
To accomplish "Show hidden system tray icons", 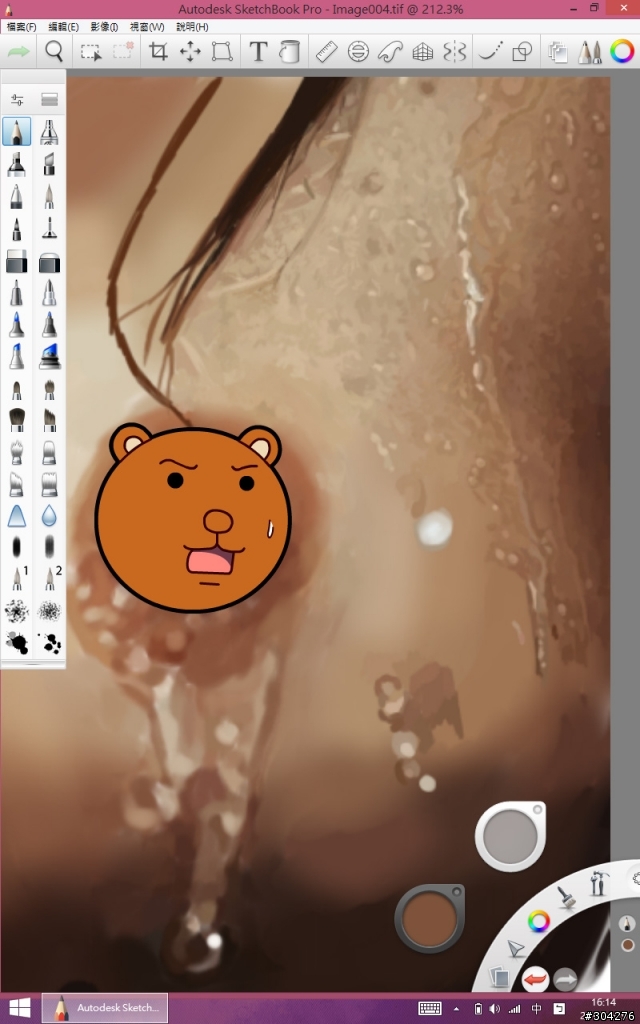I will tap(456, 1010).
